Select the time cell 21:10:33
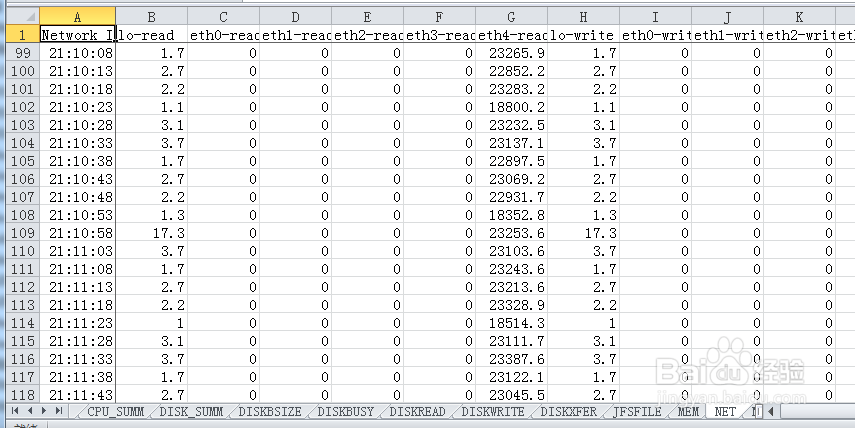The width and height of the screenshot is (855, 428). [x=77, y=143]
